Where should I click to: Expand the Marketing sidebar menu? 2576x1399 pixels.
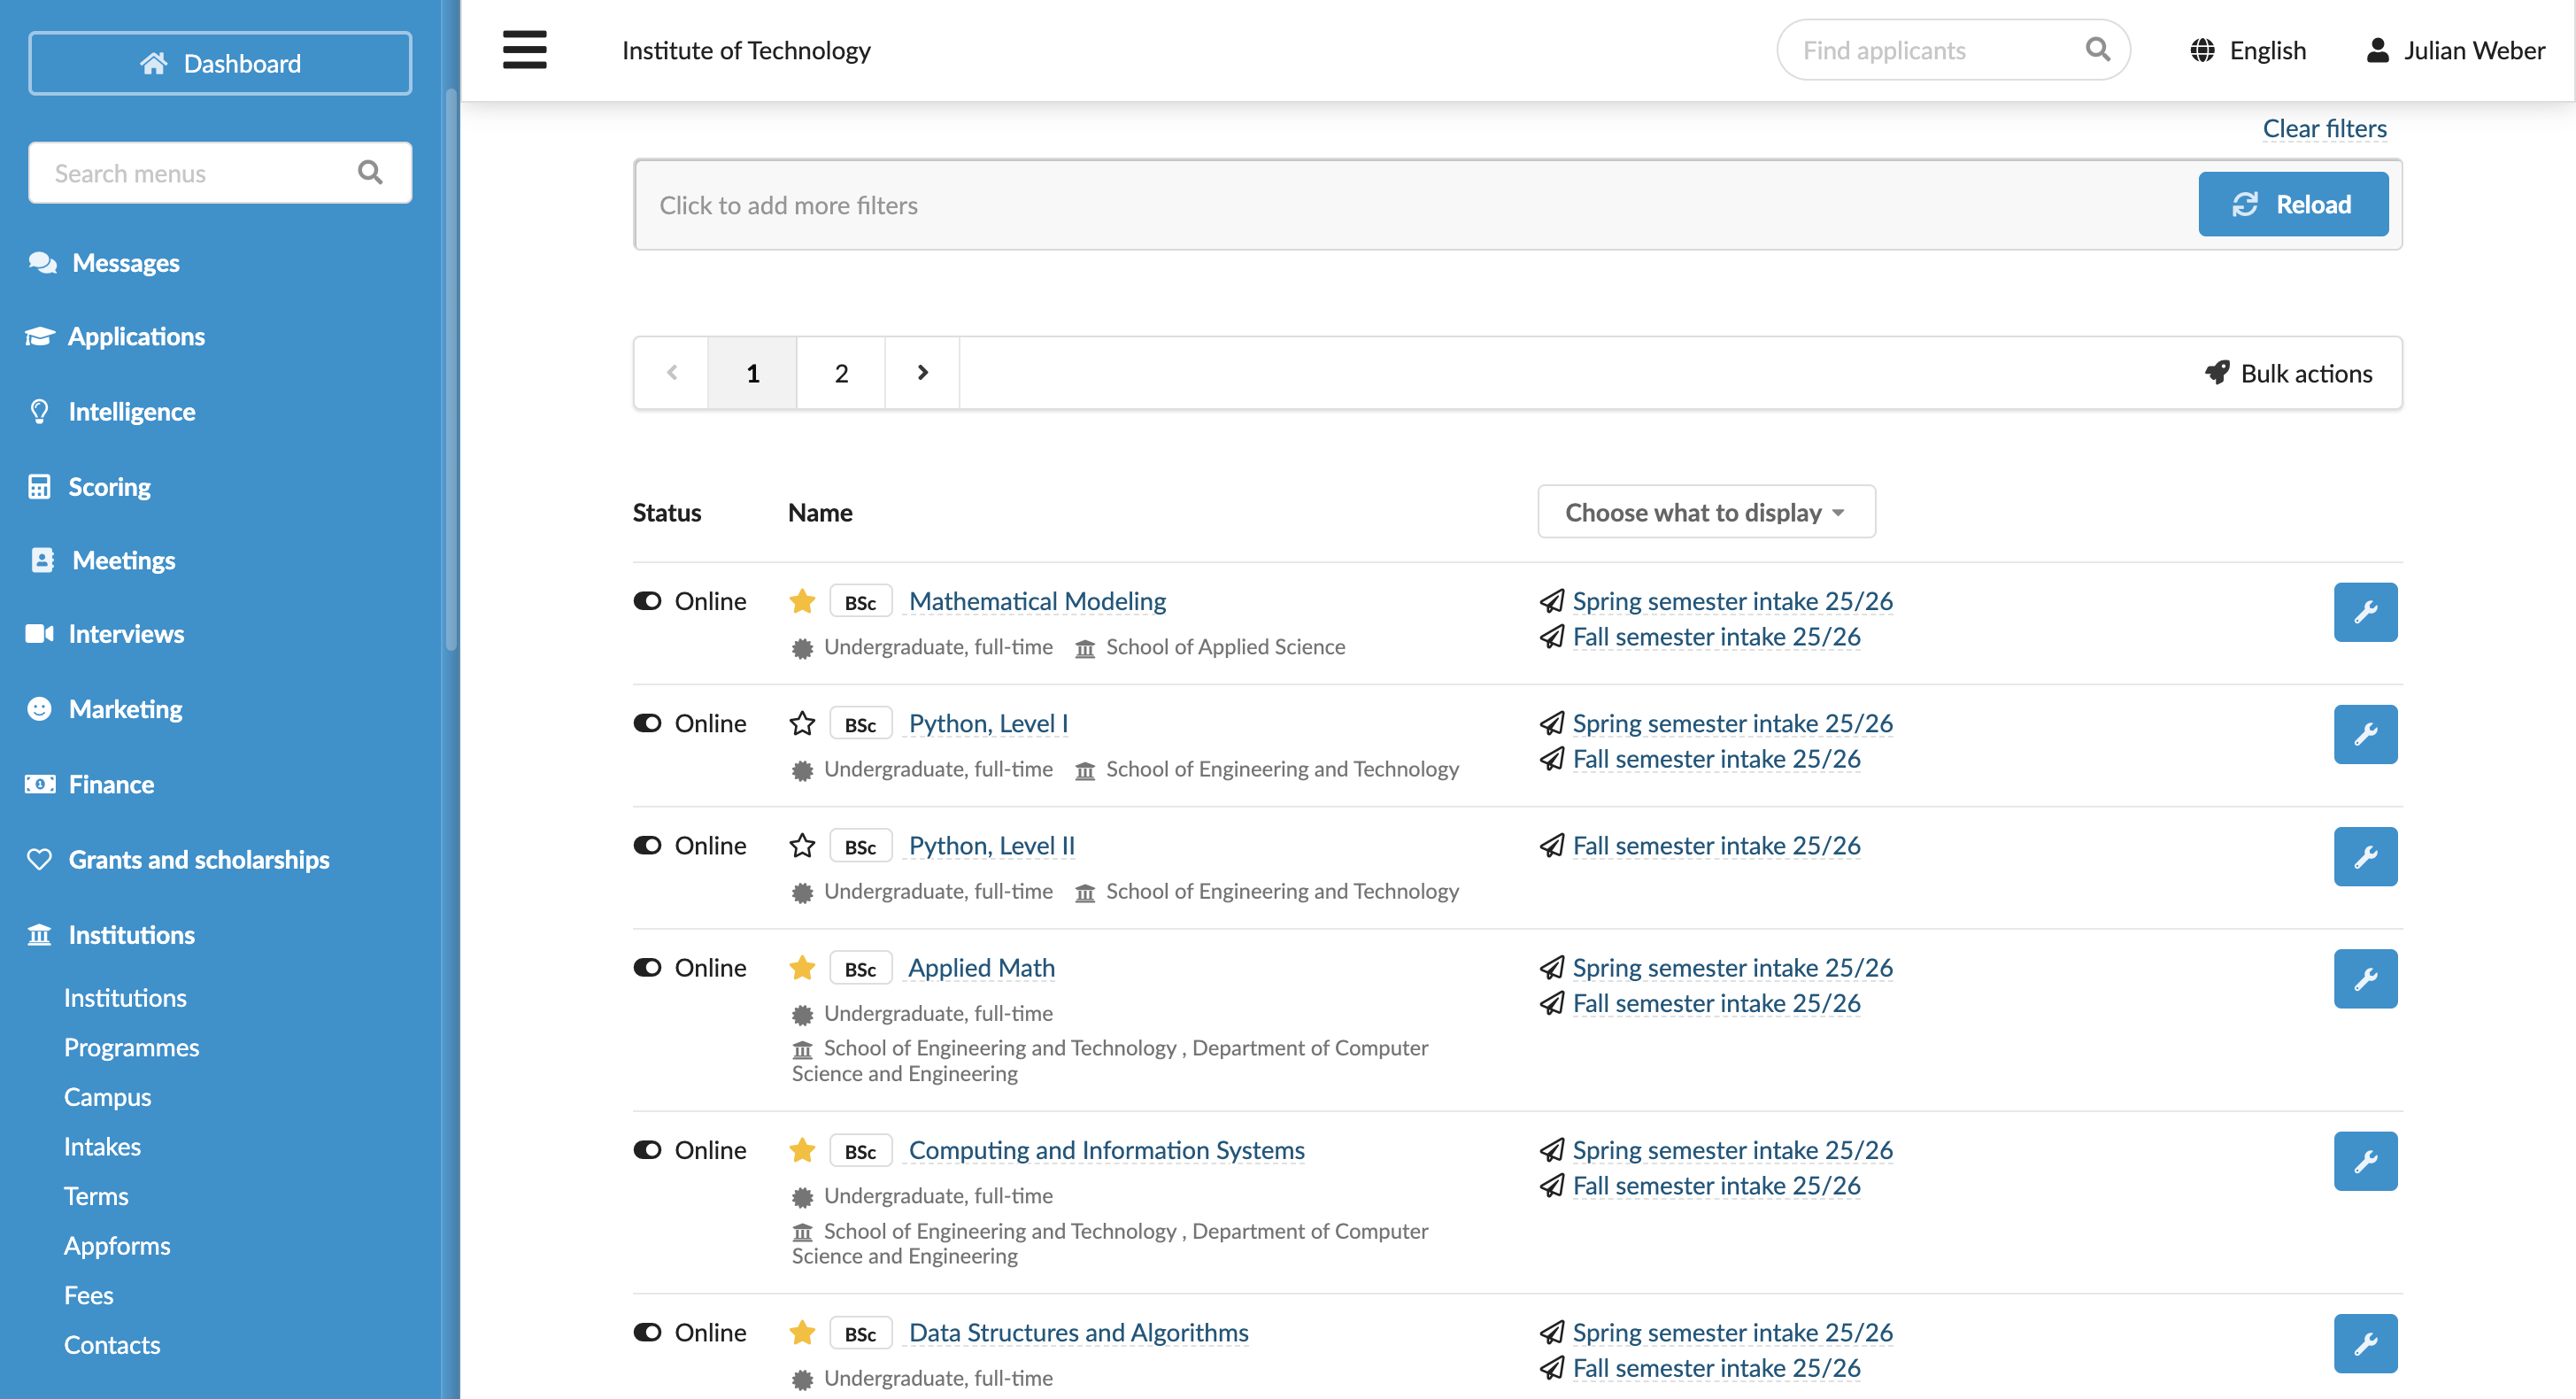click(125, 709)
